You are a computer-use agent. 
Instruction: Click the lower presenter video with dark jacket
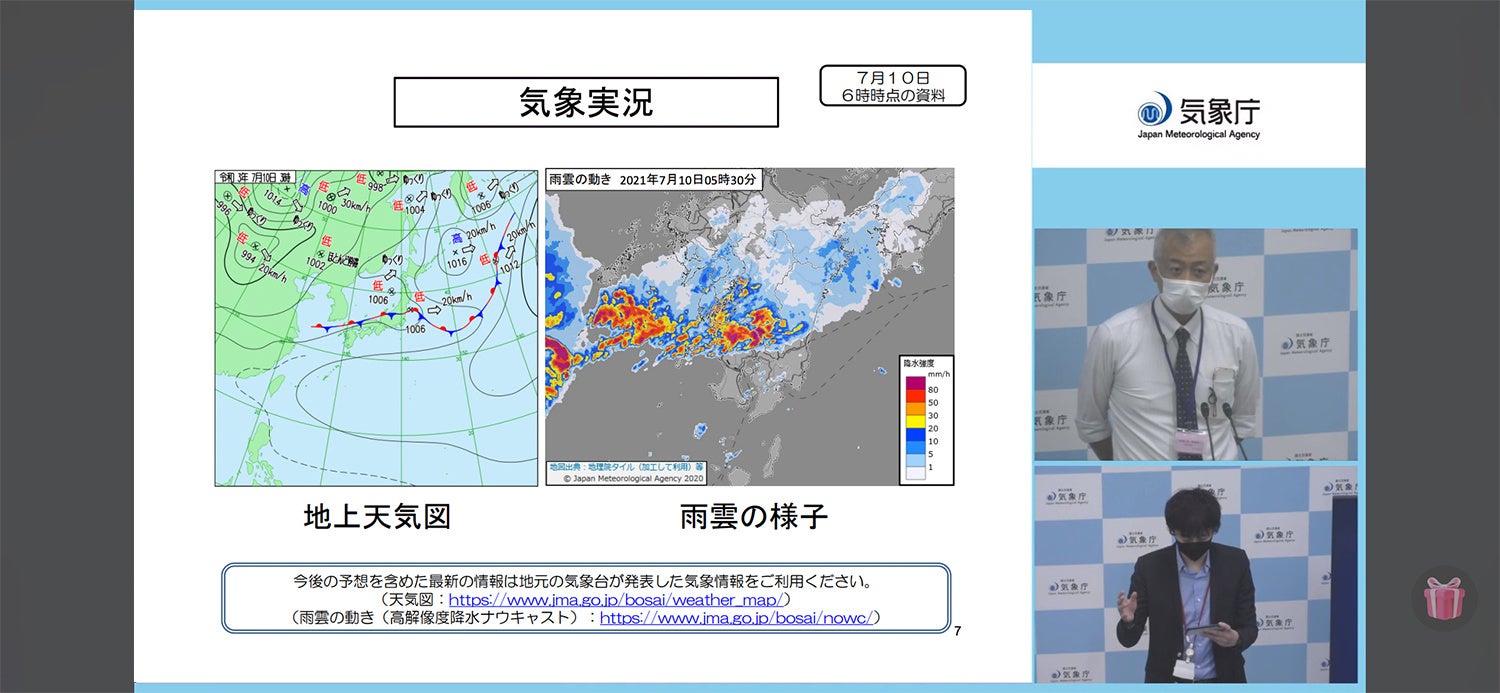tap(1196, 574)
